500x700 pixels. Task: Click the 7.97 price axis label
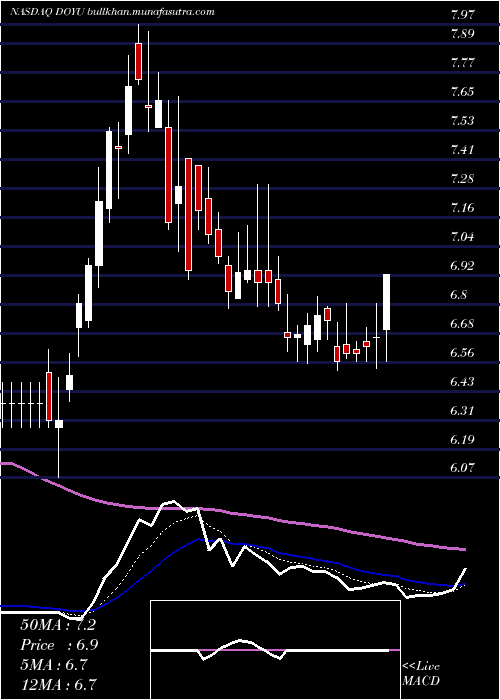click(462, 15)
